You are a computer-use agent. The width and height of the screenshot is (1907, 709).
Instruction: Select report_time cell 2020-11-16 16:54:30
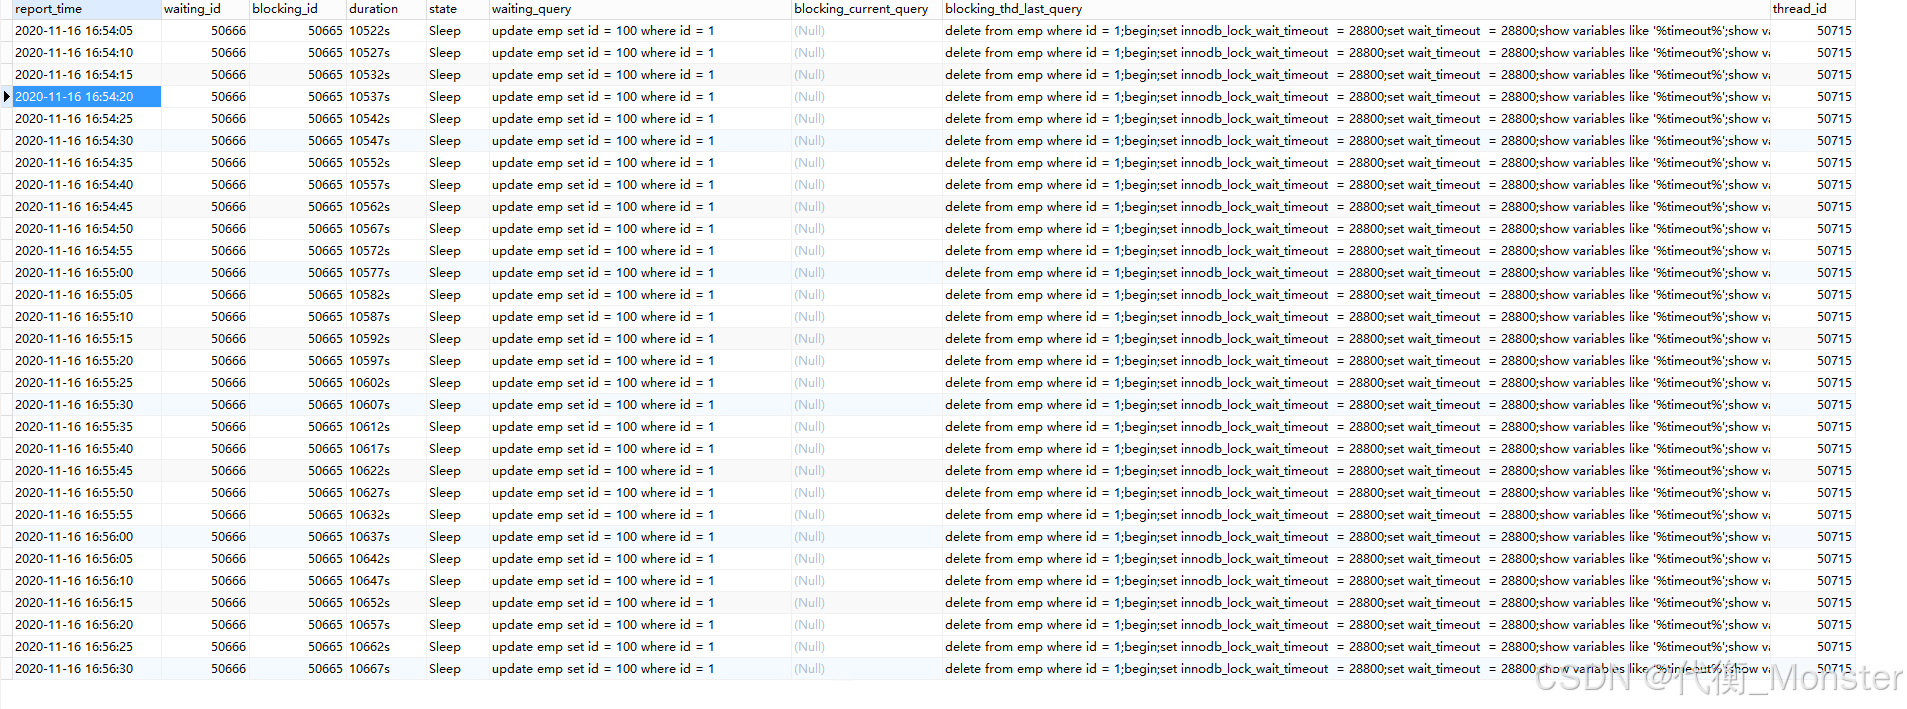(86, 141)
